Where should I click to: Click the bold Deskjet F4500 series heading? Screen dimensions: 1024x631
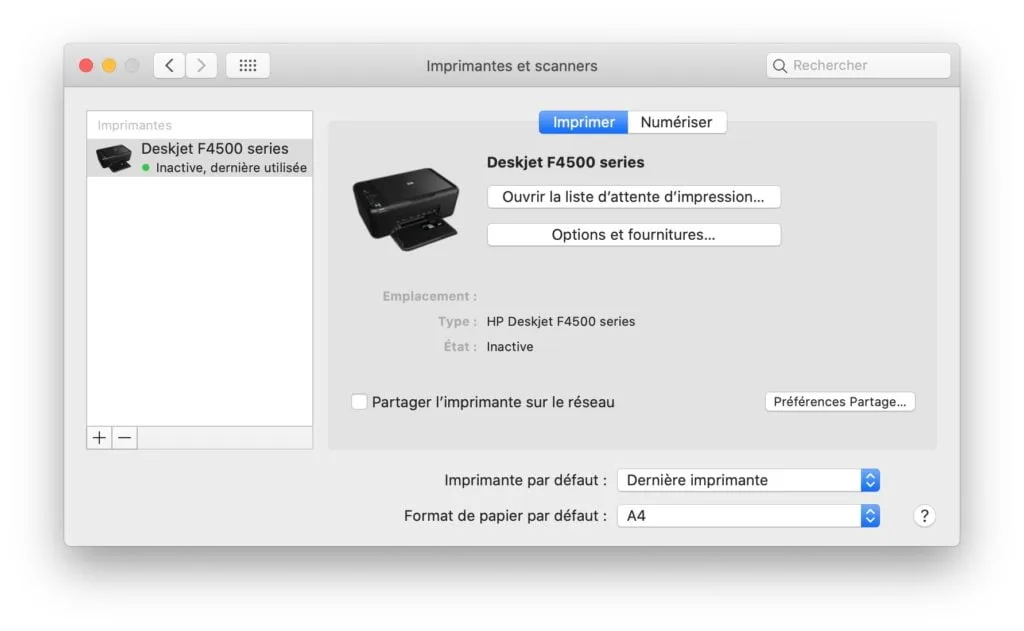point(566,163)
